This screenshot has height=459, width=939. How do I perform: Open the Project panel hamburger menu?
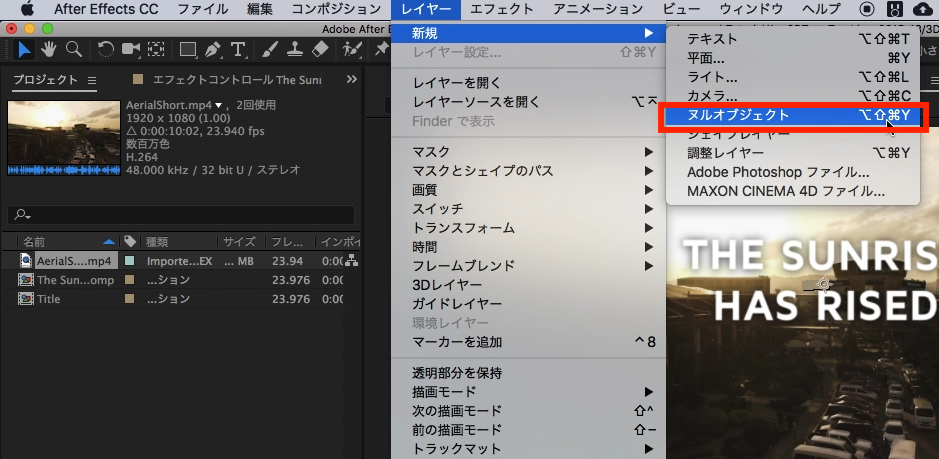click(92, 80)
